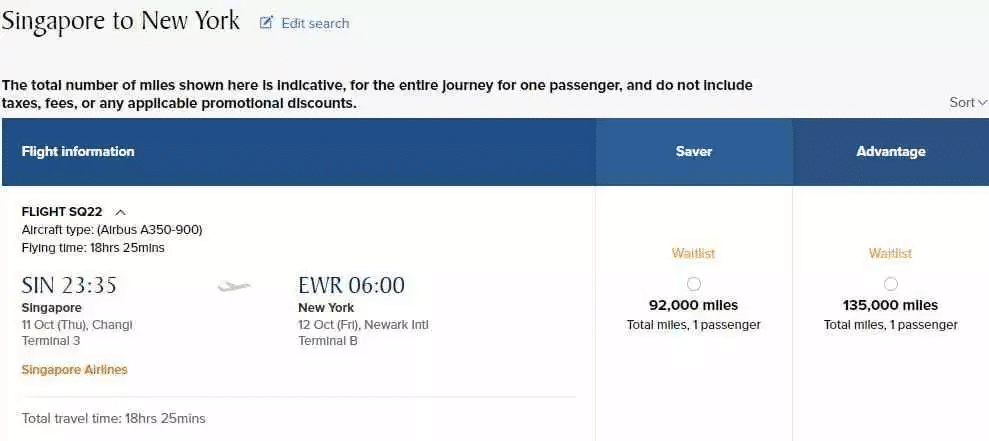Screen dimensions: 989x441
Task: Open the Edit search link
Action: (315, 23)
